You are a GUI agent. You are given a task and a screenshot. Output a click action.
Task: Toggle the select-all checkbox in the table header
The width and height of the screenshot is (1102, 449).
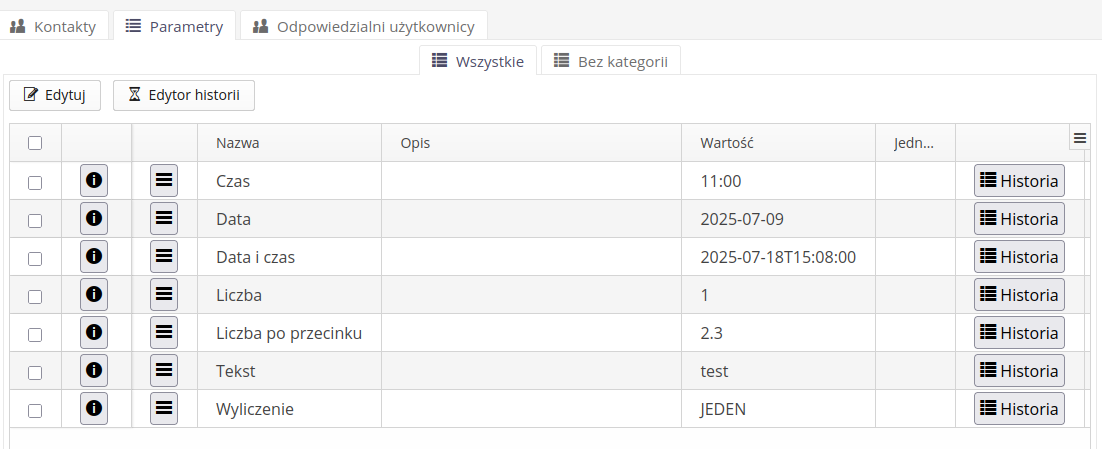(x=35, y=143)
